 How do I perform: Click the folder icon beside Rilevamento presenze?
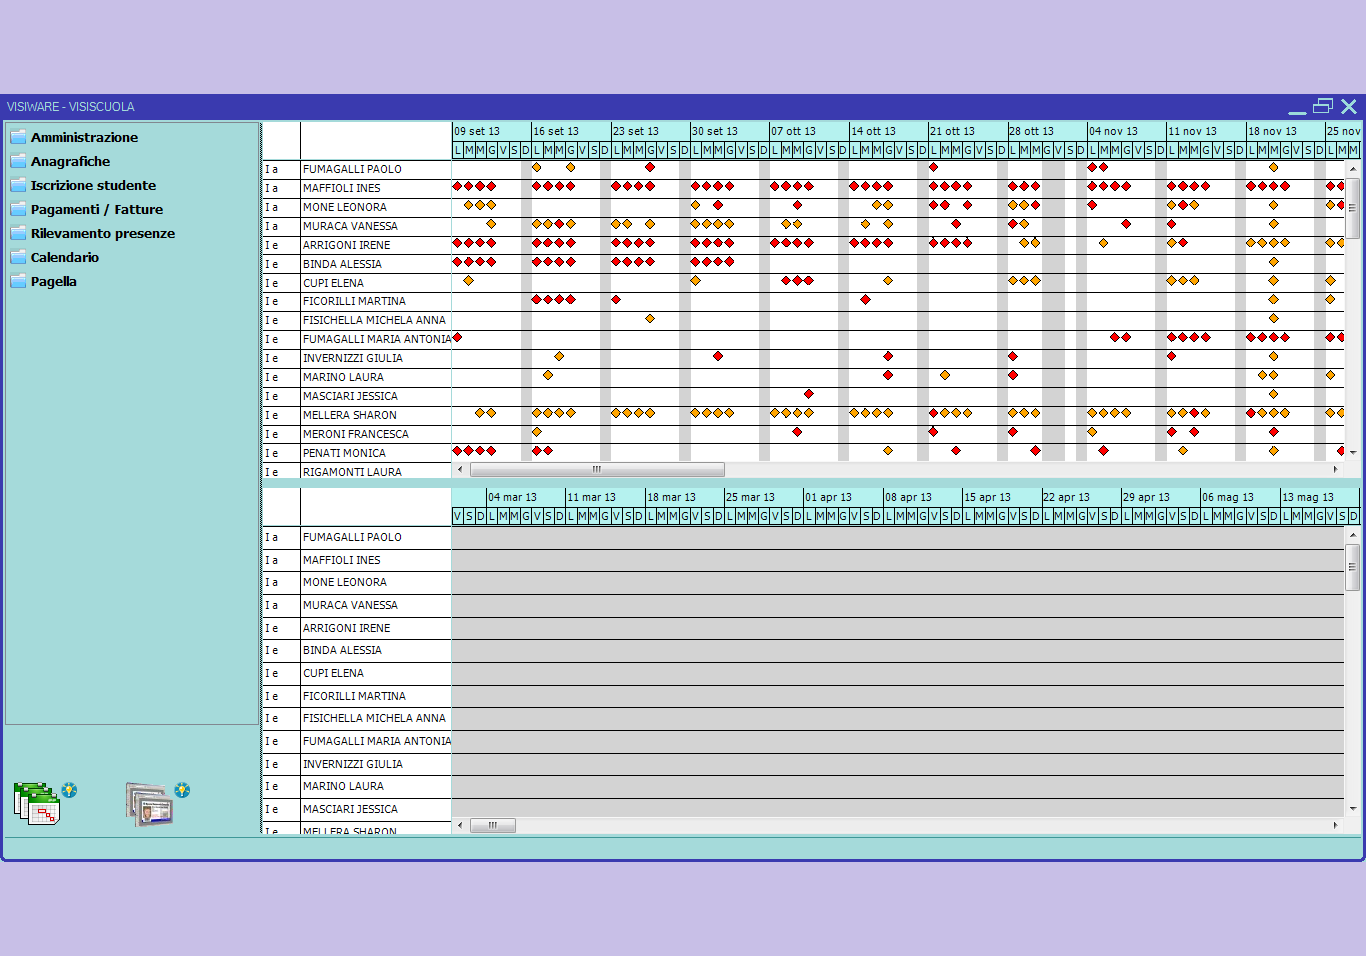coord(18,233)
